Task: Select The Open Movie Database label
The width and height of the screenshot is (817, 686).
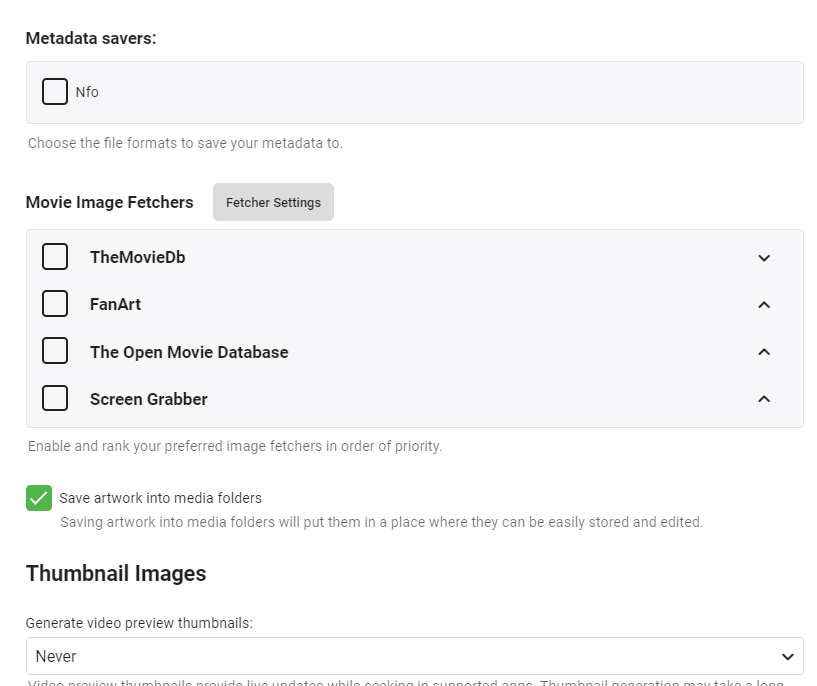Action: tap(189, 352)
